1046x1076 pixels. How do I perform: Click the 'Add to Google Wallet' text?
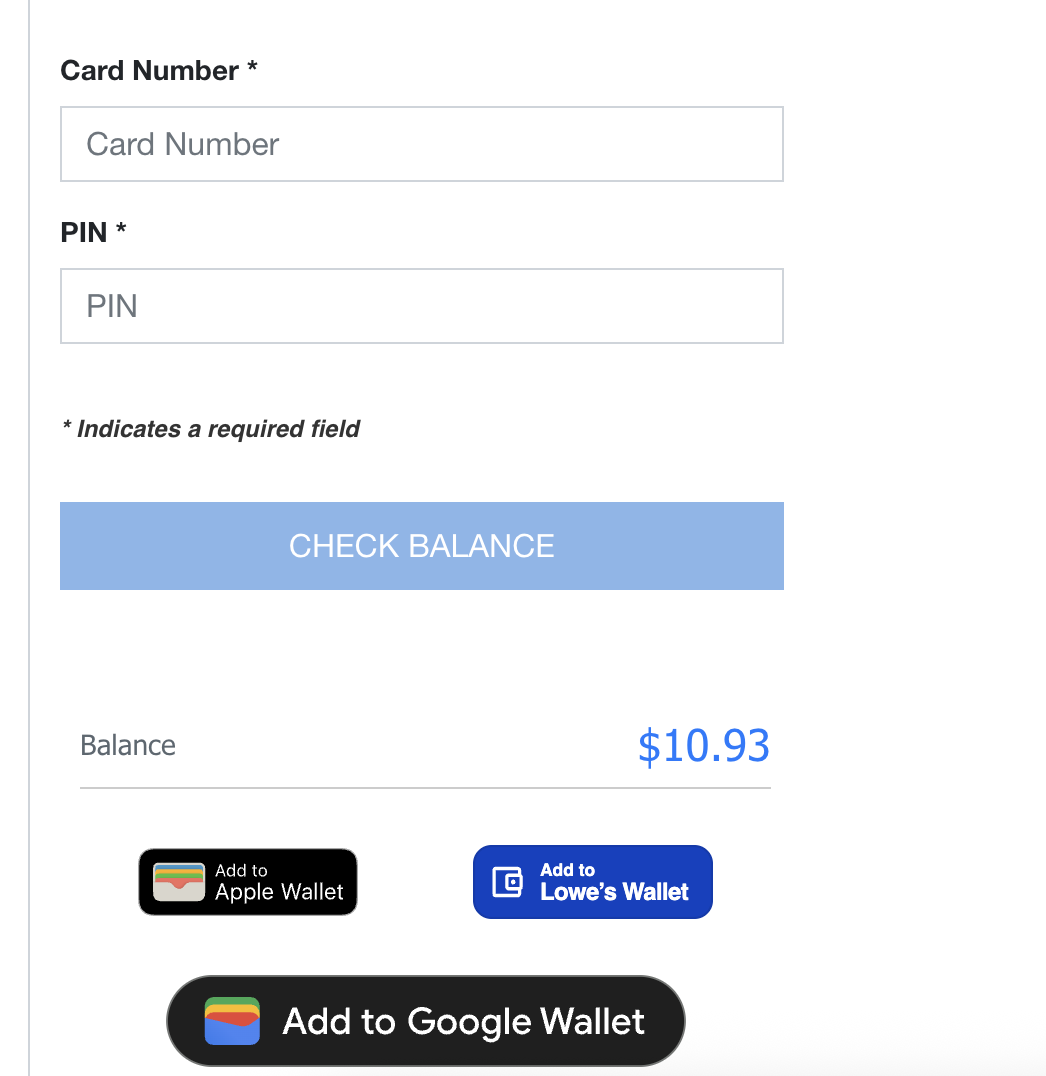[464, 1021]
